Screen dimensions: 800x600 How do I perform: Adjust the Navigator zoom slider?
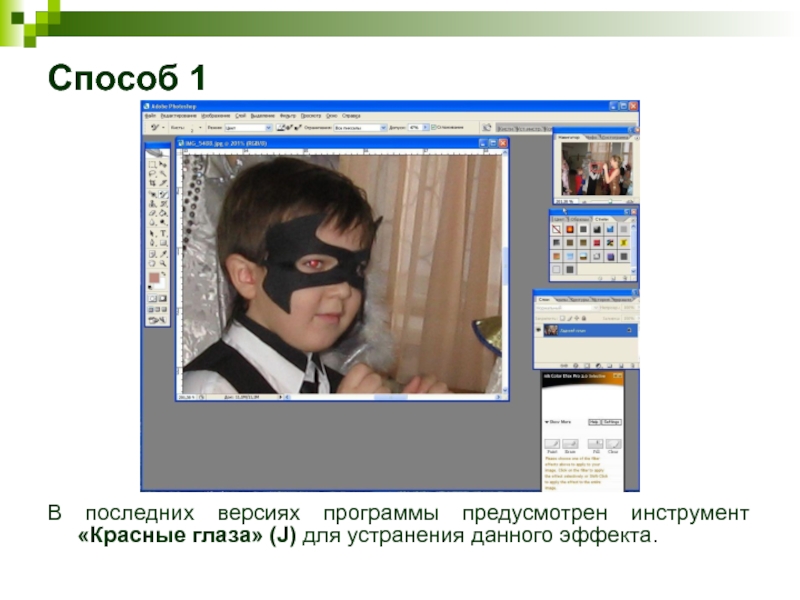(x=610, y=201)
